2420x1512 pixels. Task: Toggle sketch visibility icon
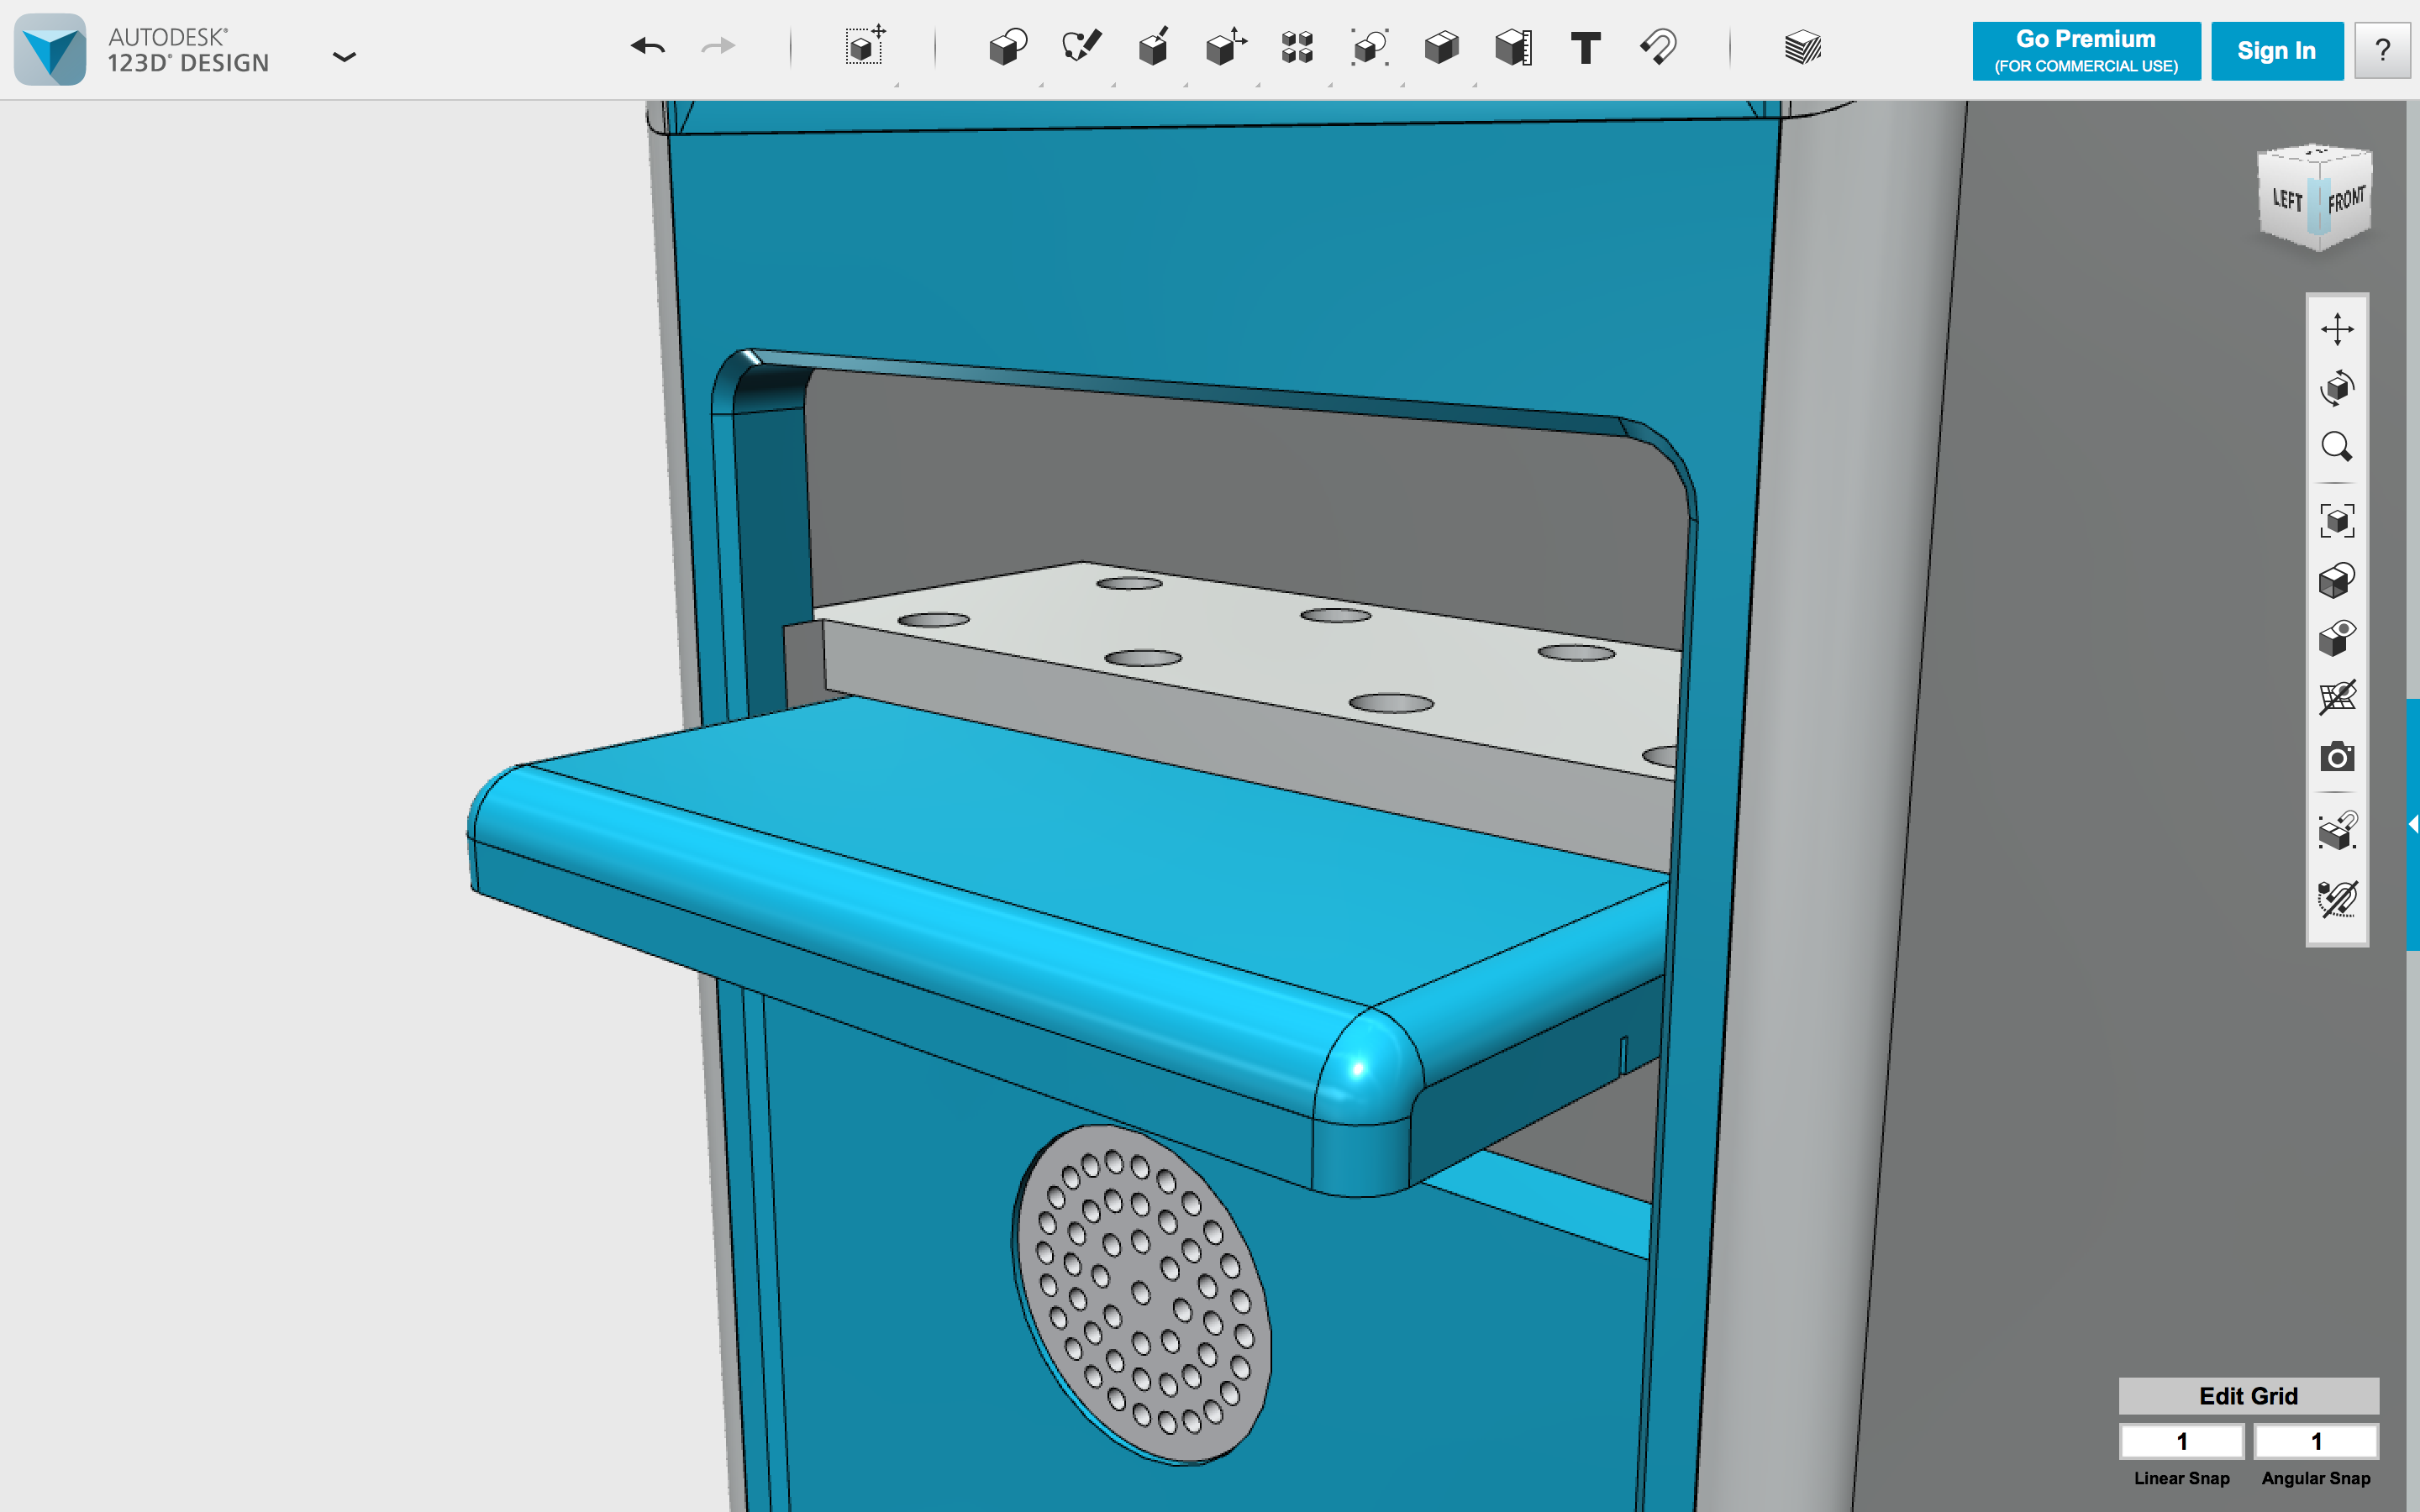[x=2336, y=899]
